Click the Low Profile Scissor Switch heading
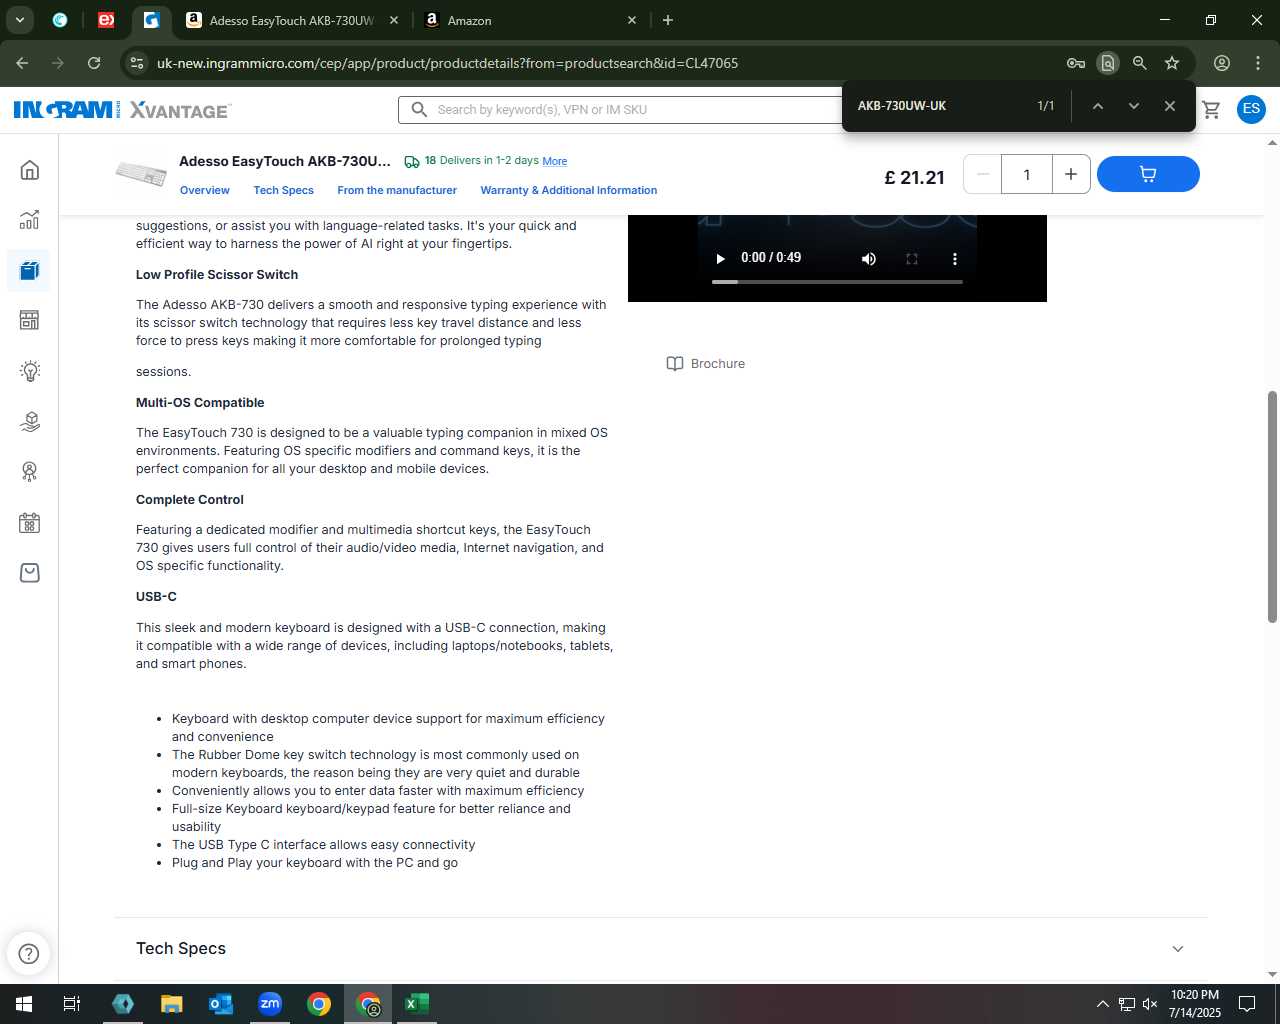Viewport: 1280px width, 1024px height. click(x=217, y=275)
